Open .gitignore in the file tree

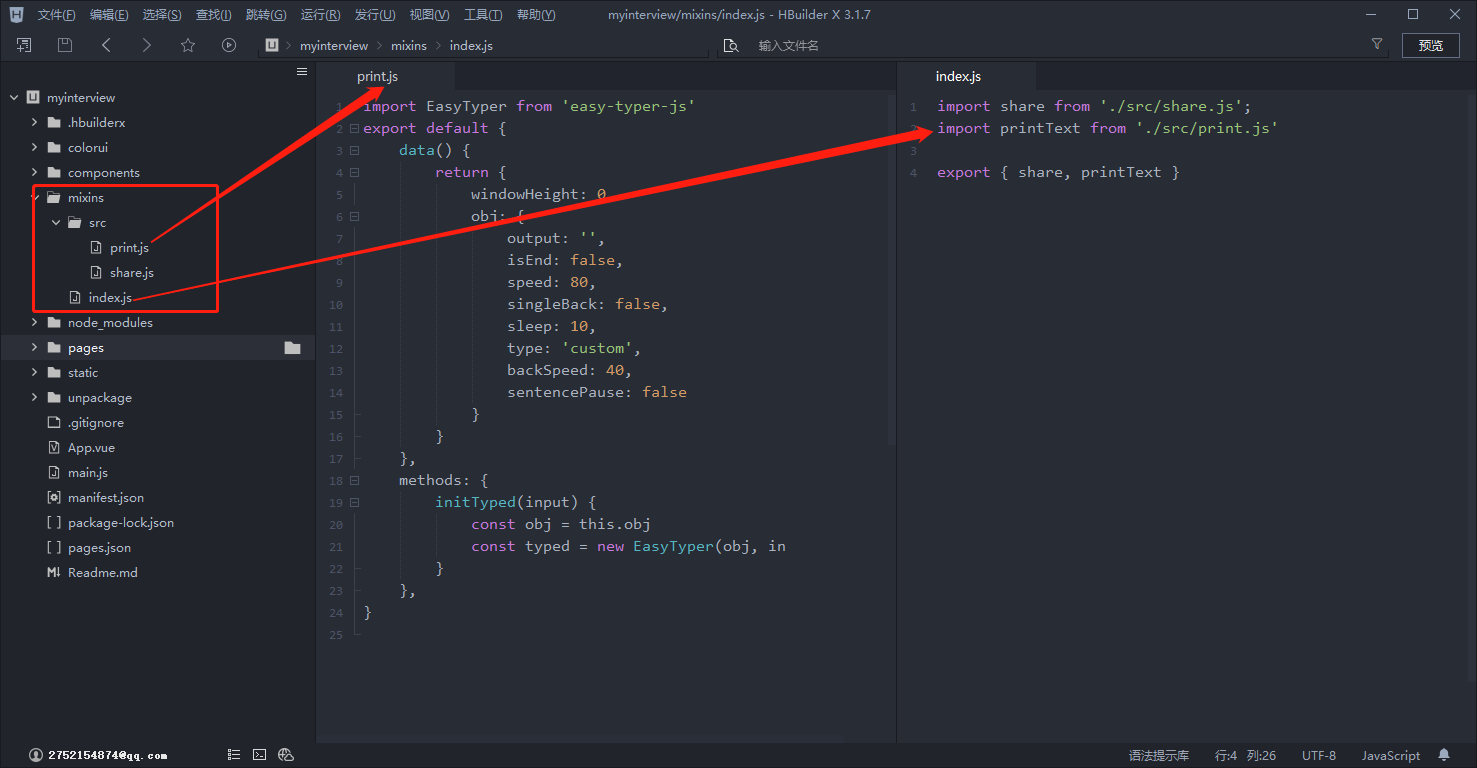pyautogui.click(x=96, y=423)
